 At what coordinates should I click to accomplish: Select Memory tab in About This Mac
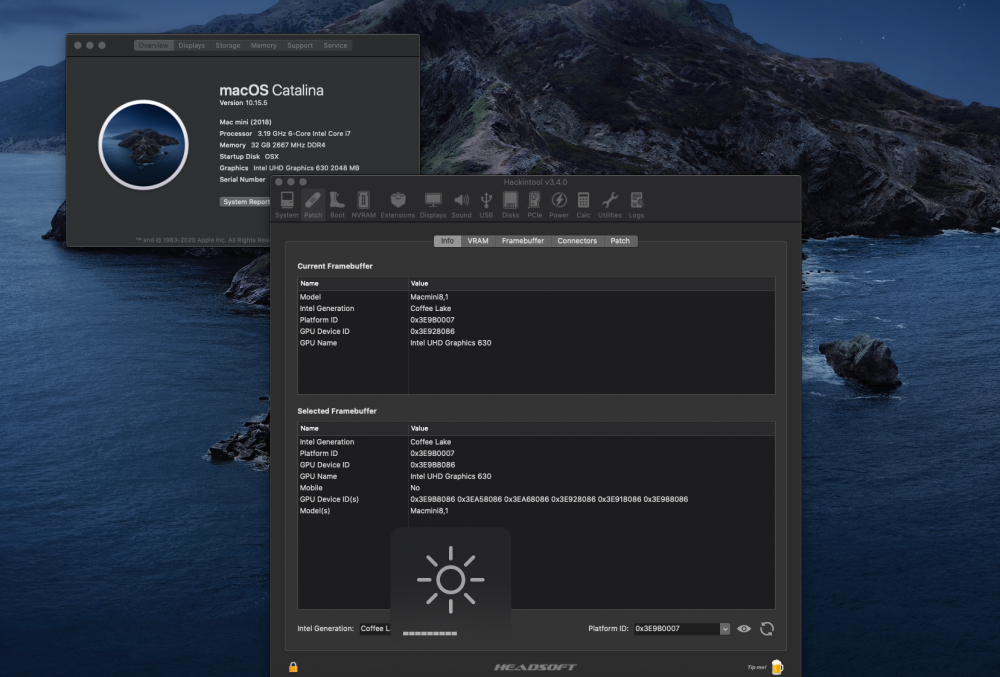point(263,45)
